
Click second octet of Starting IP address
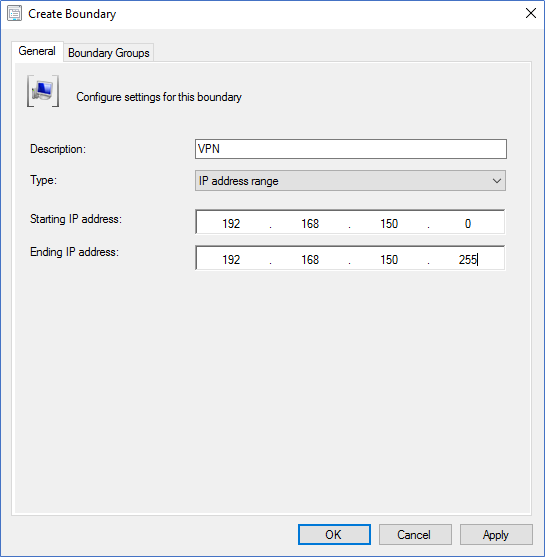click(x=310, y=223)
